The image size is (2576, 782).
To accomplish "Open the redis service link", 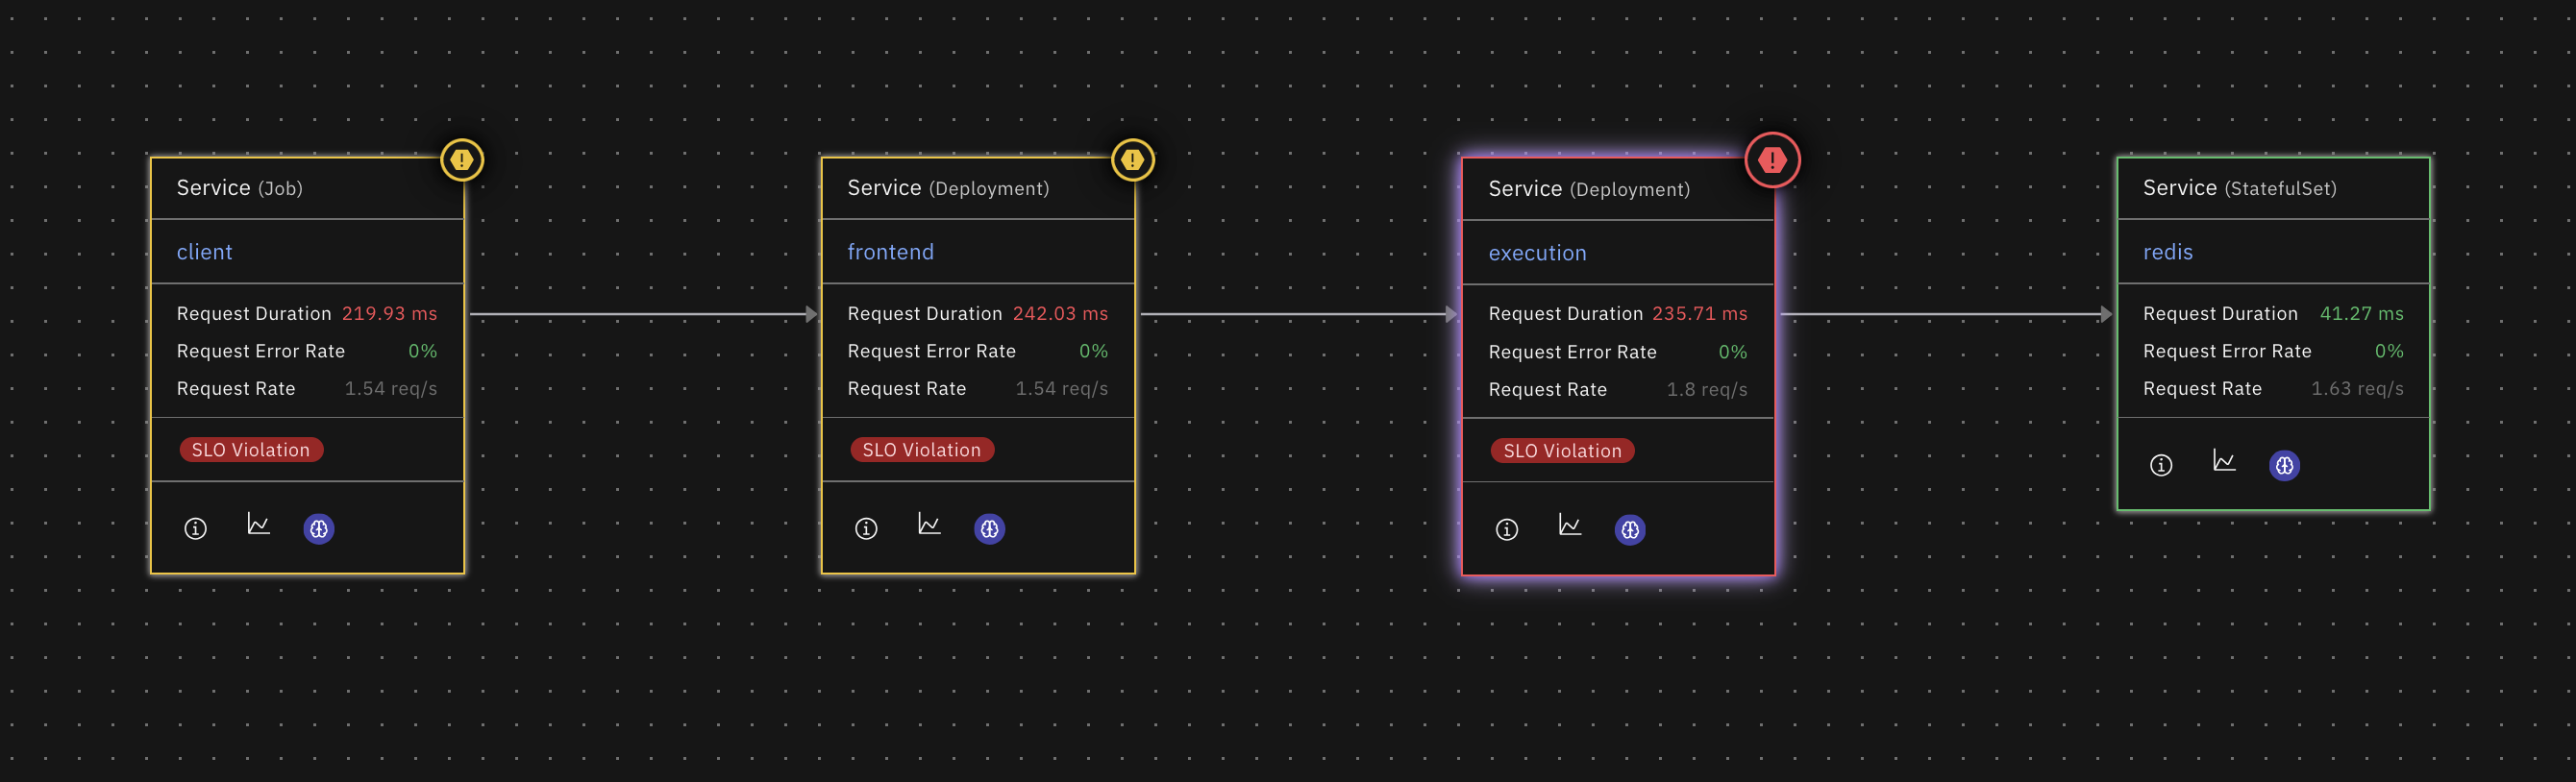I will click(2167, 252).
